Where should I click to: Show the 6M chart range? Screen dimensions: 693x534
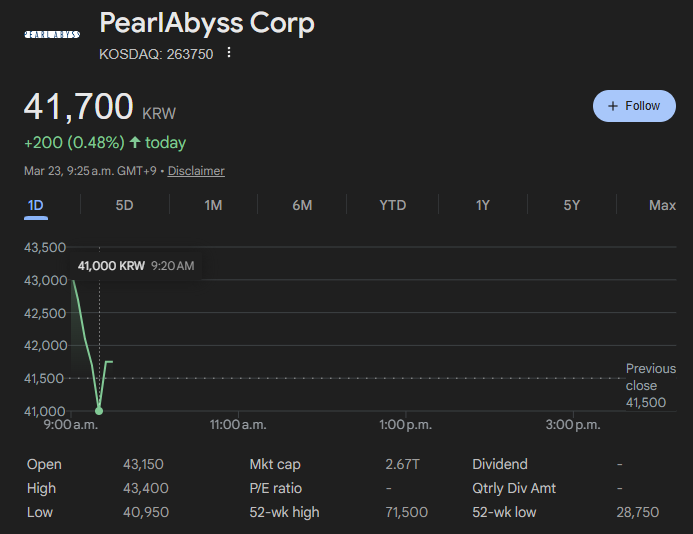click(x=302, y=205)
